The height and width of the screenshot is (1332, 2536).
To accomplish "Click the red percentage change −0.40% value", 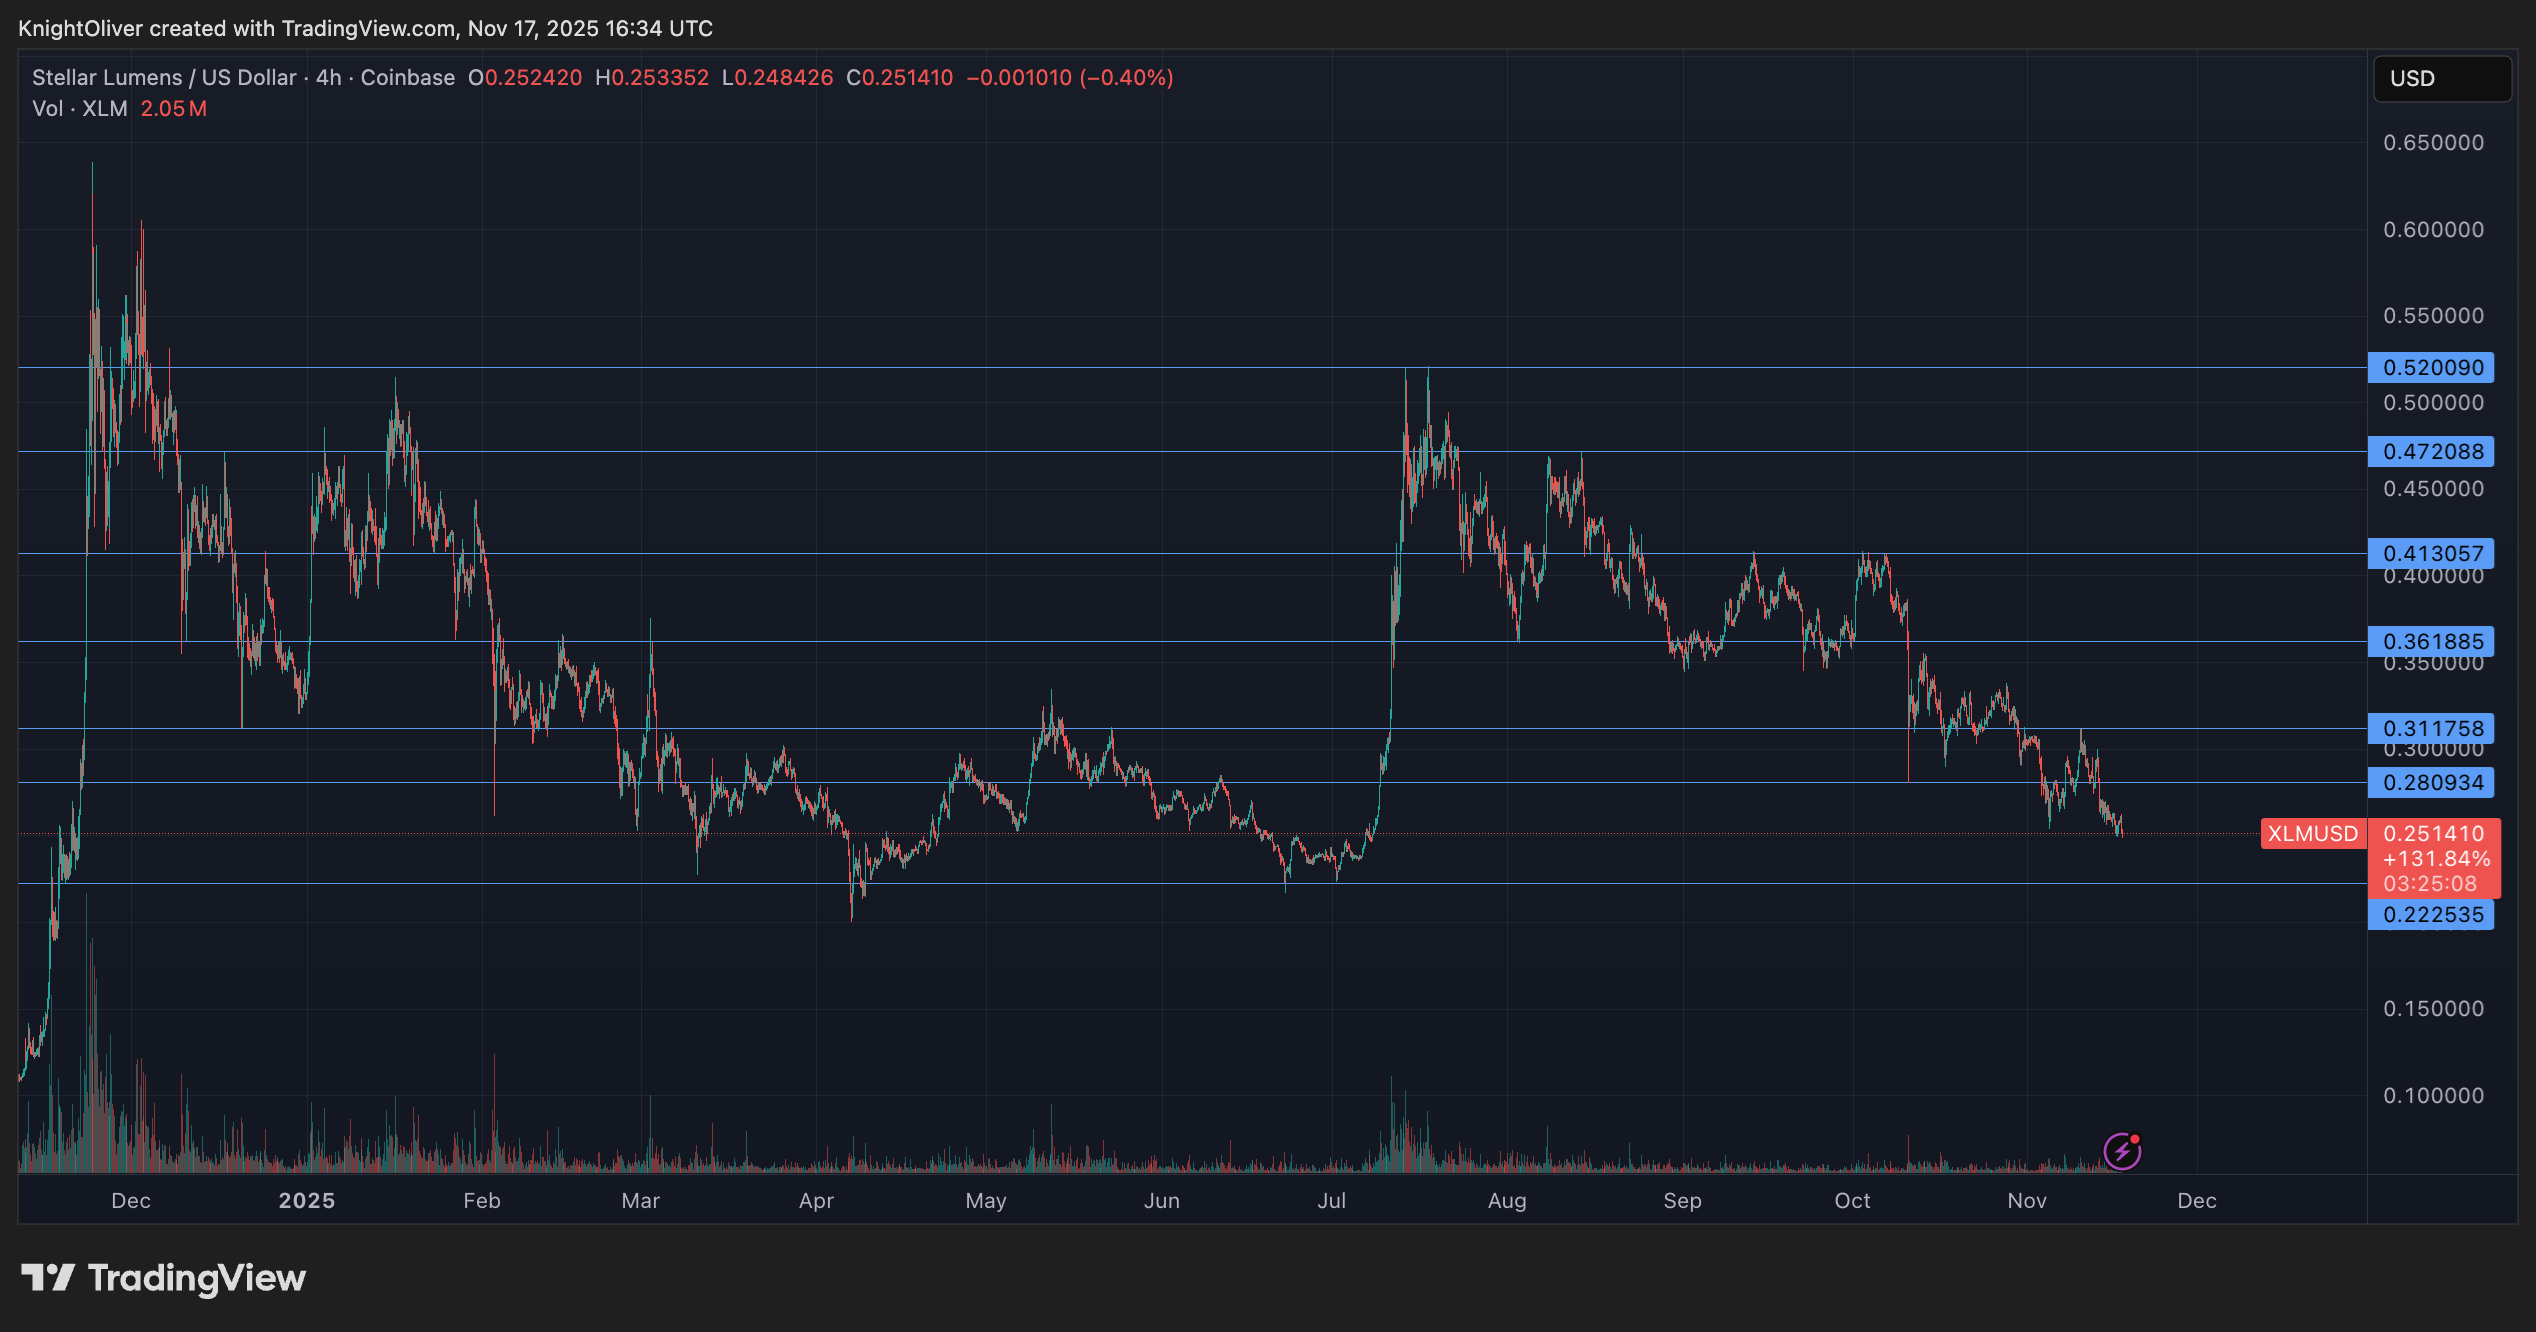I will pyautogui.click(x=1126, y=78).
